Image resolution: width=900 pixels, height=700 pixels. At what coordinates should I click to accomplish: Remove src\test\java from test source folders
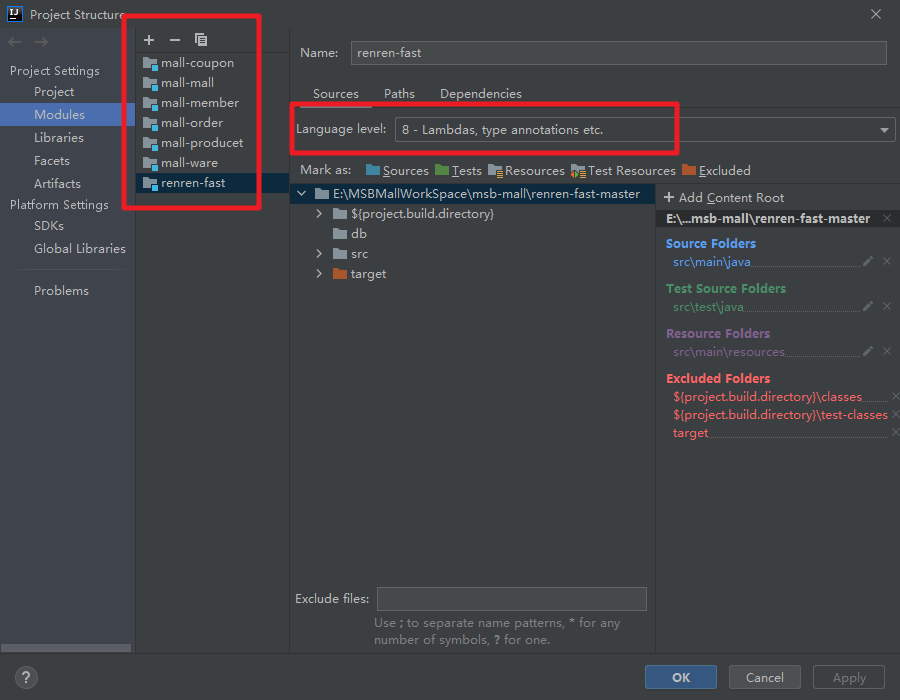tap(887, 306)
